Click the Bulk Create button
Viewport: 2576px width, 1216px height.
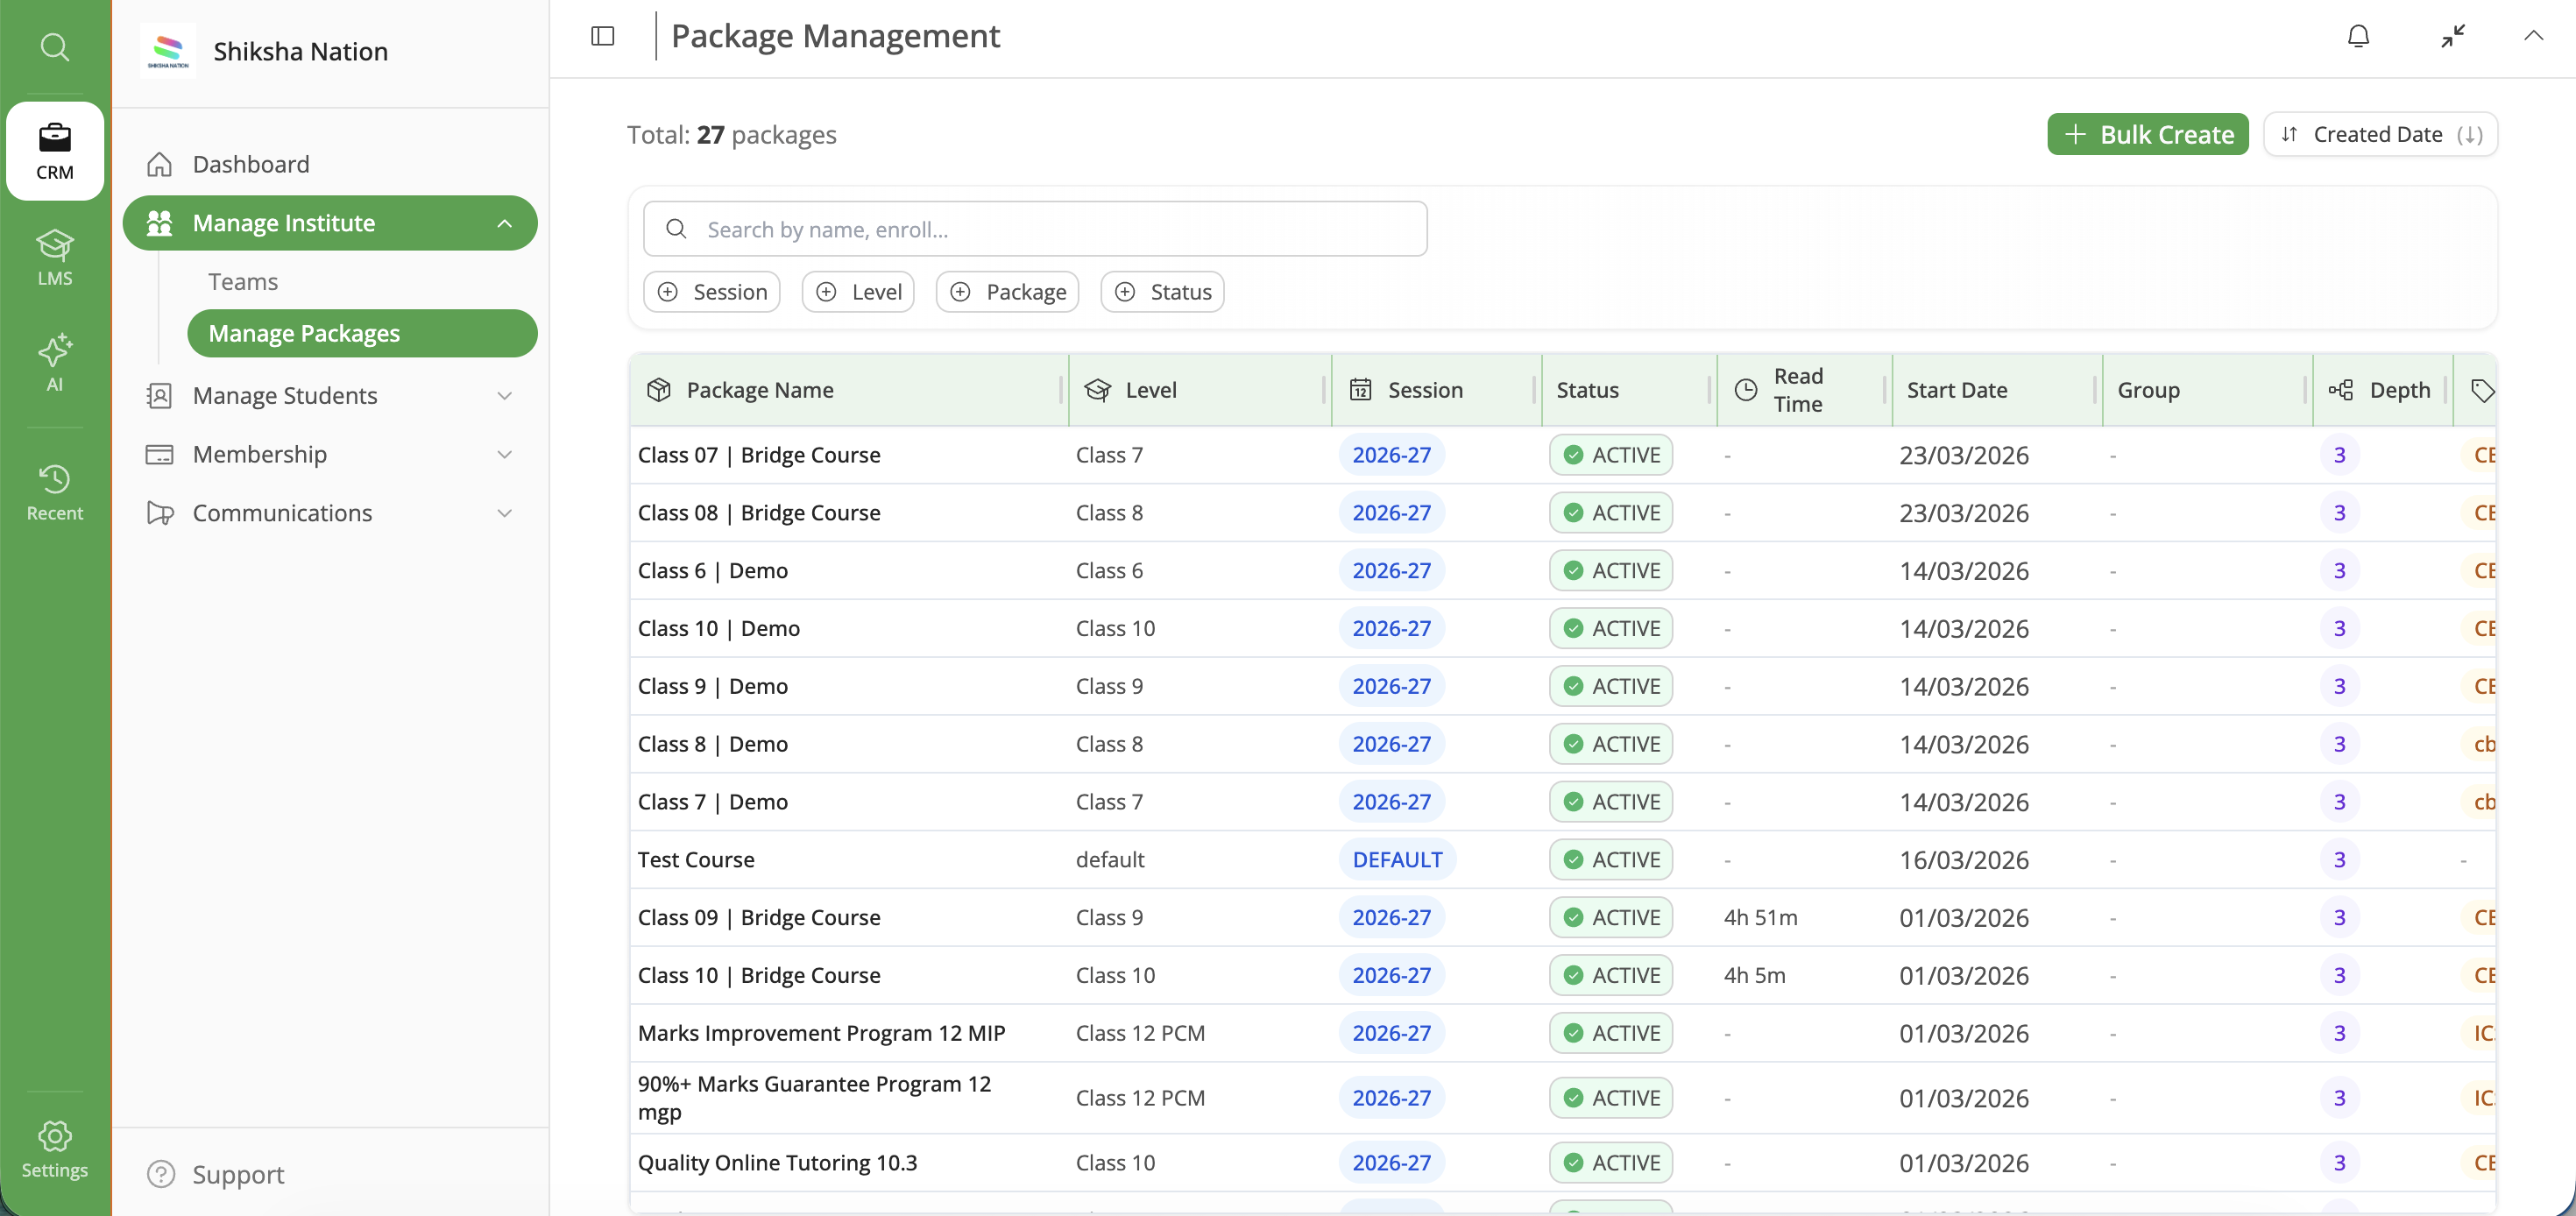[x=2147, y=134]
